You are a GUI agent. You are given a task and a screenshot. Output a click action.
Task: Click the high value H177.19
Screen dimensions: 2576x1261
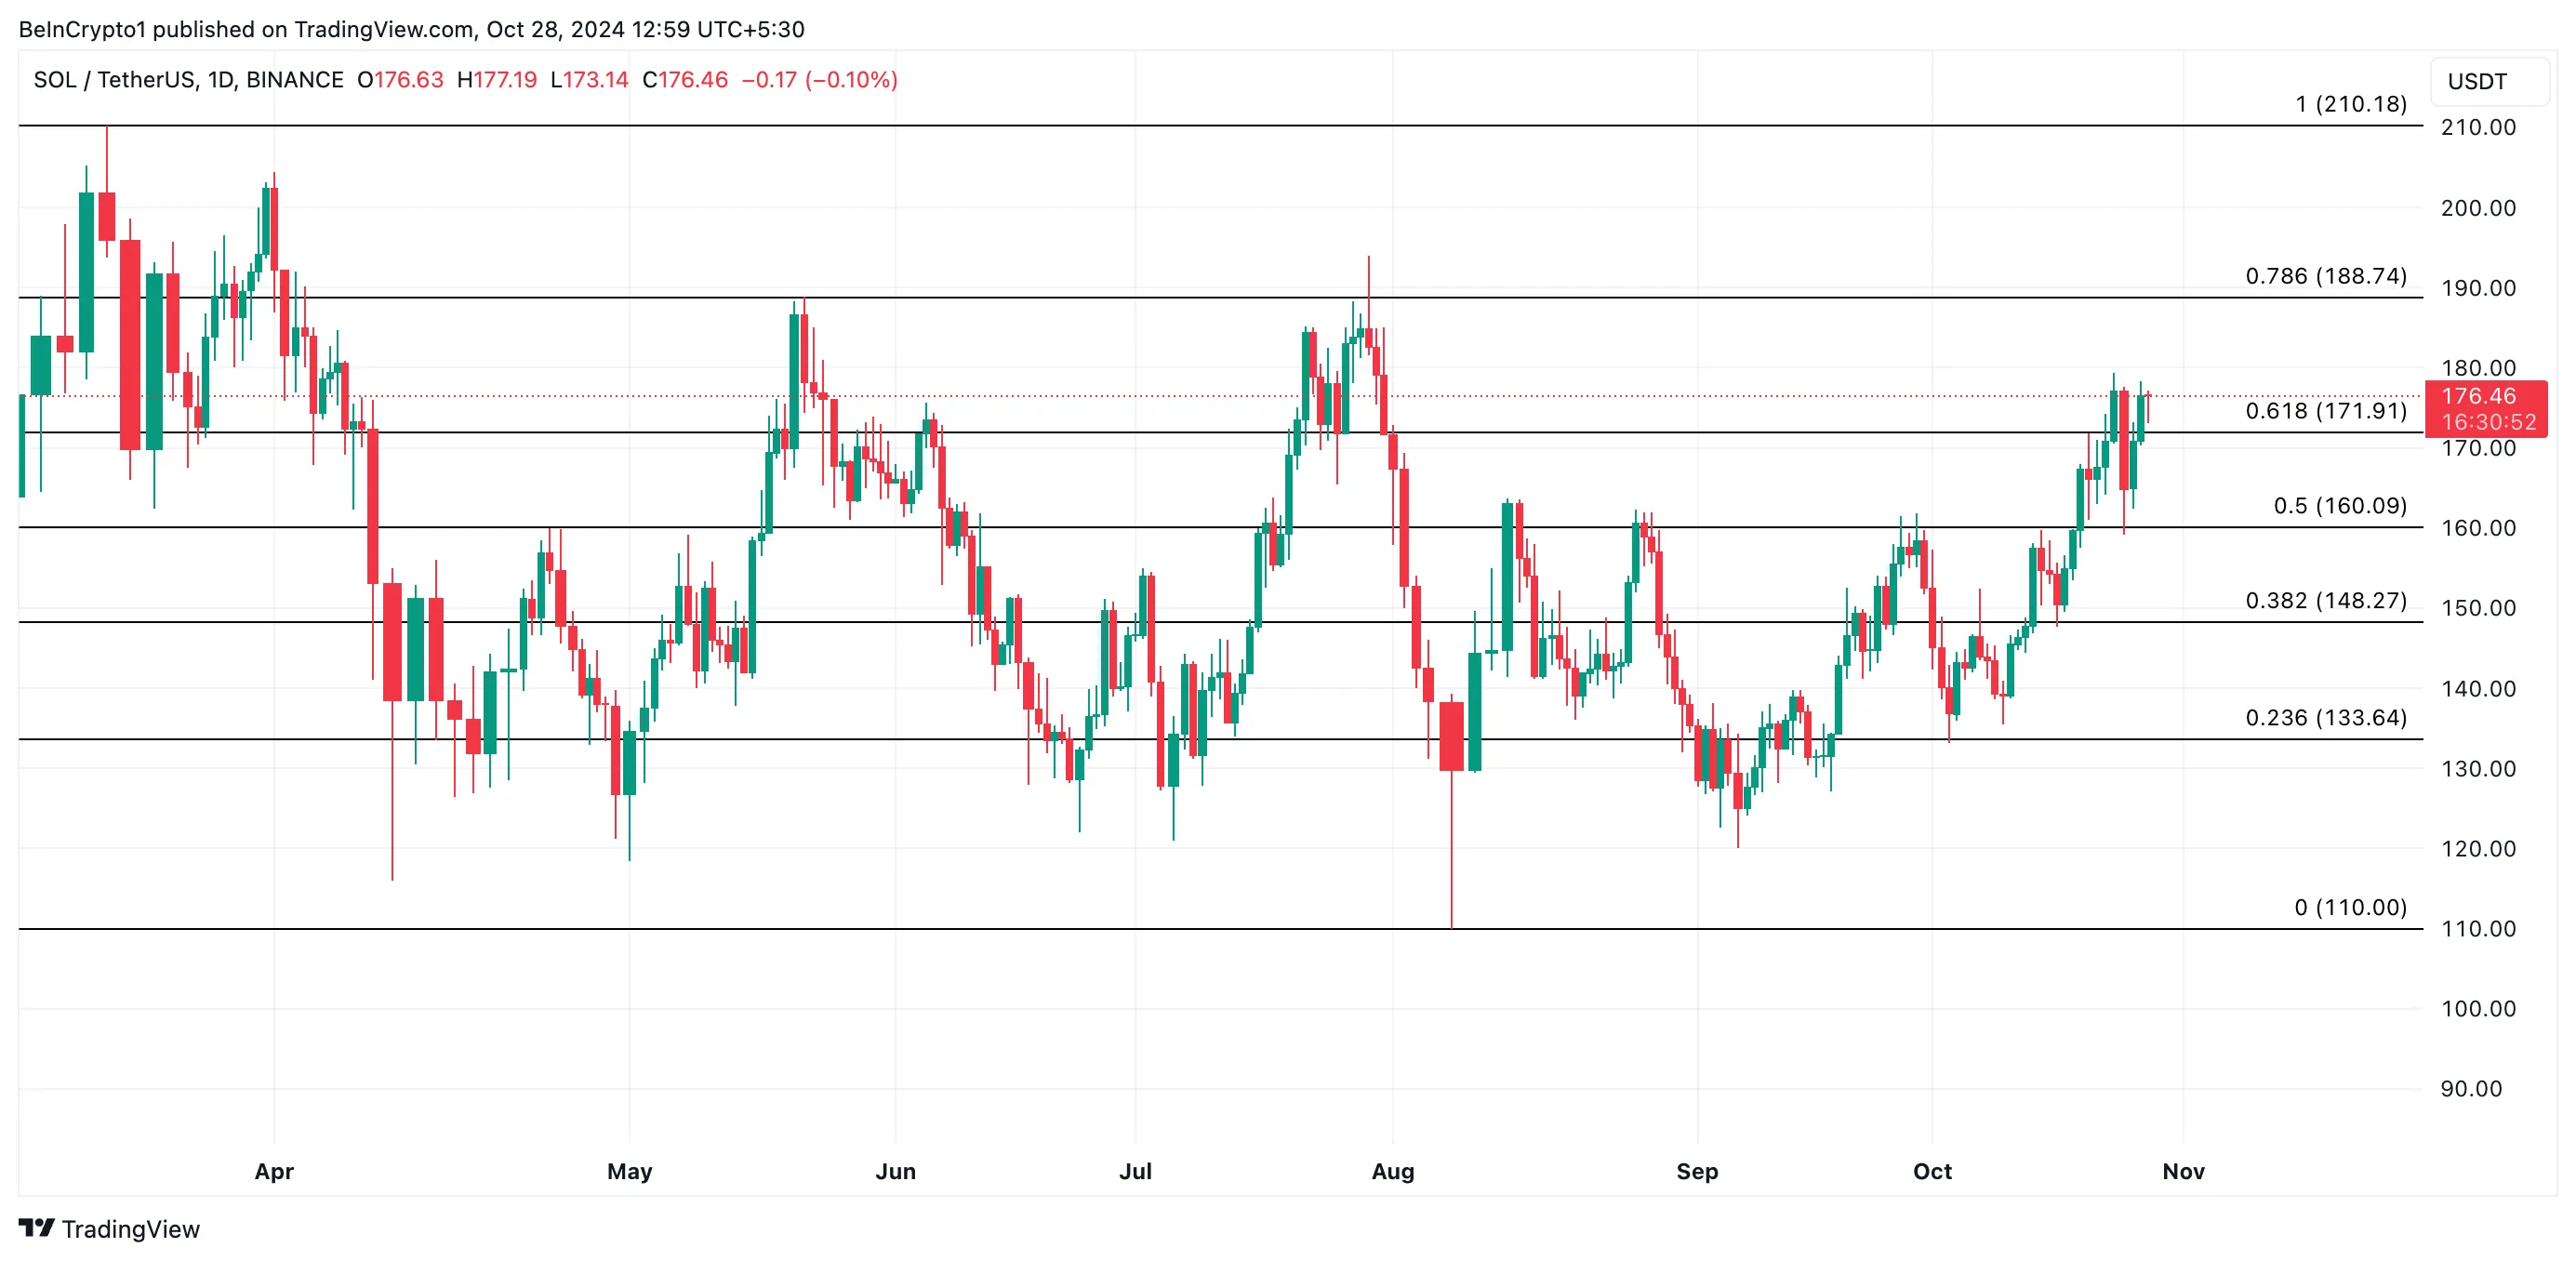click(x=497, y=80)
